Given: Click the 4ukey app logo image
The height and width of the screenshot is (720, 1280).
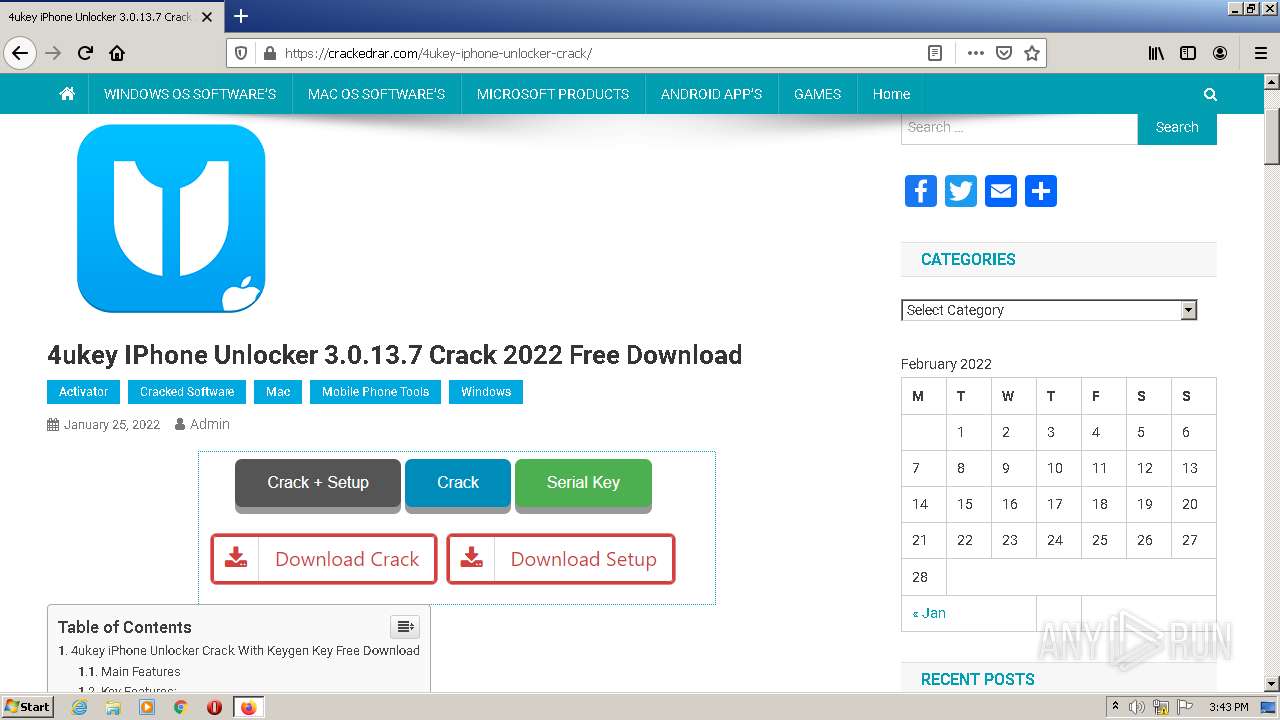Looking at the screenshot, I should (171, 218).
